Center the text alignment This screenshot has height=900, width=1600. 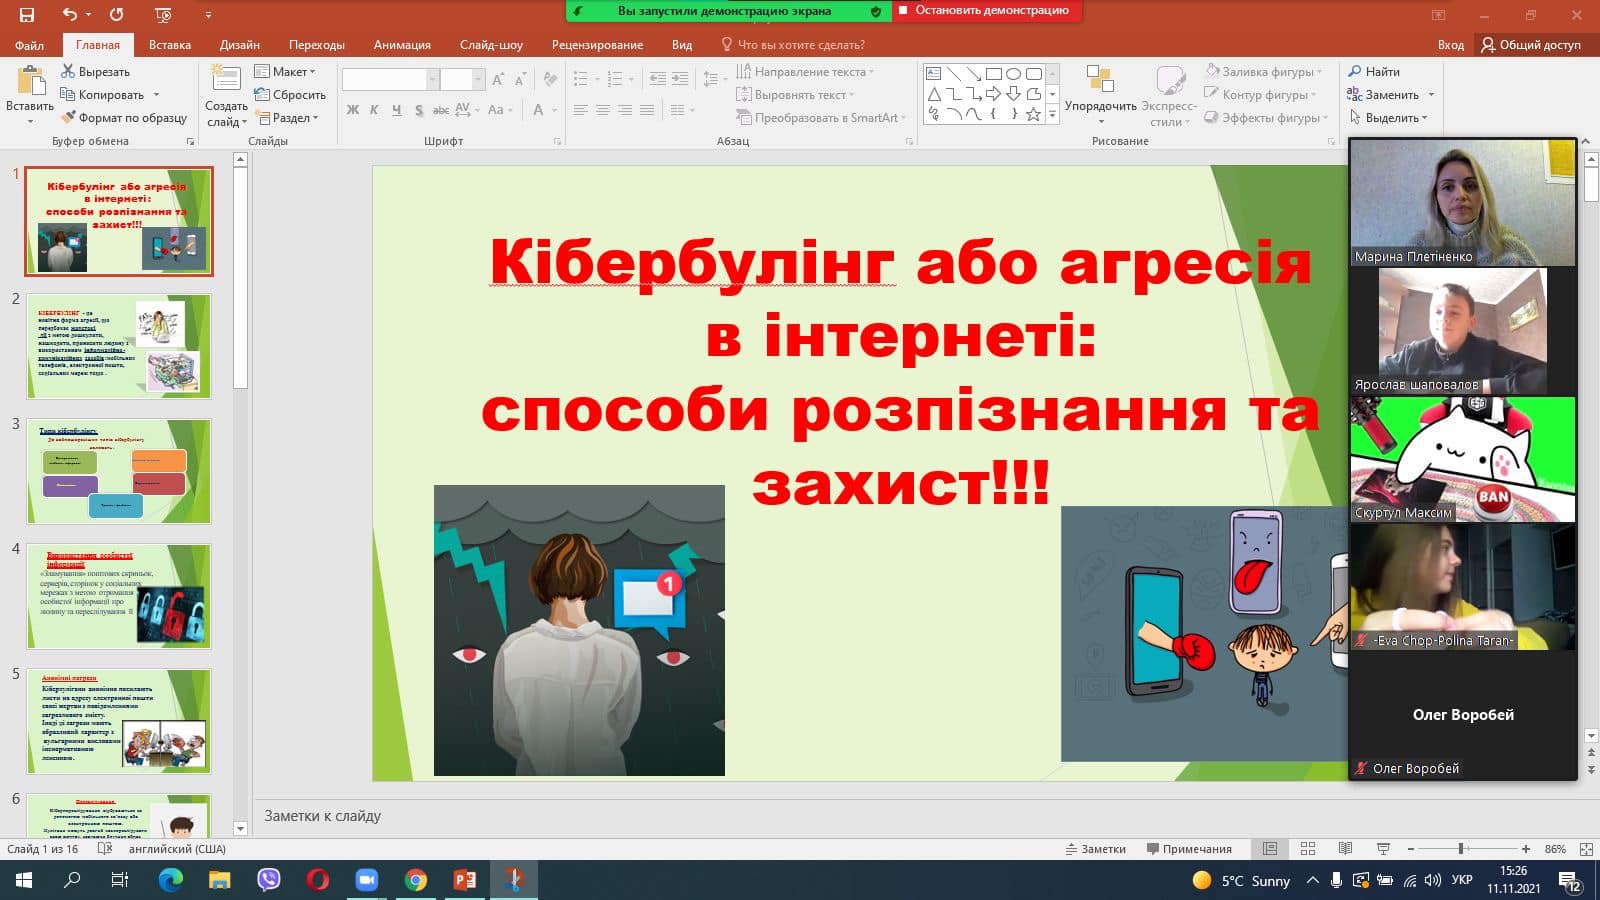click(603, 110)
